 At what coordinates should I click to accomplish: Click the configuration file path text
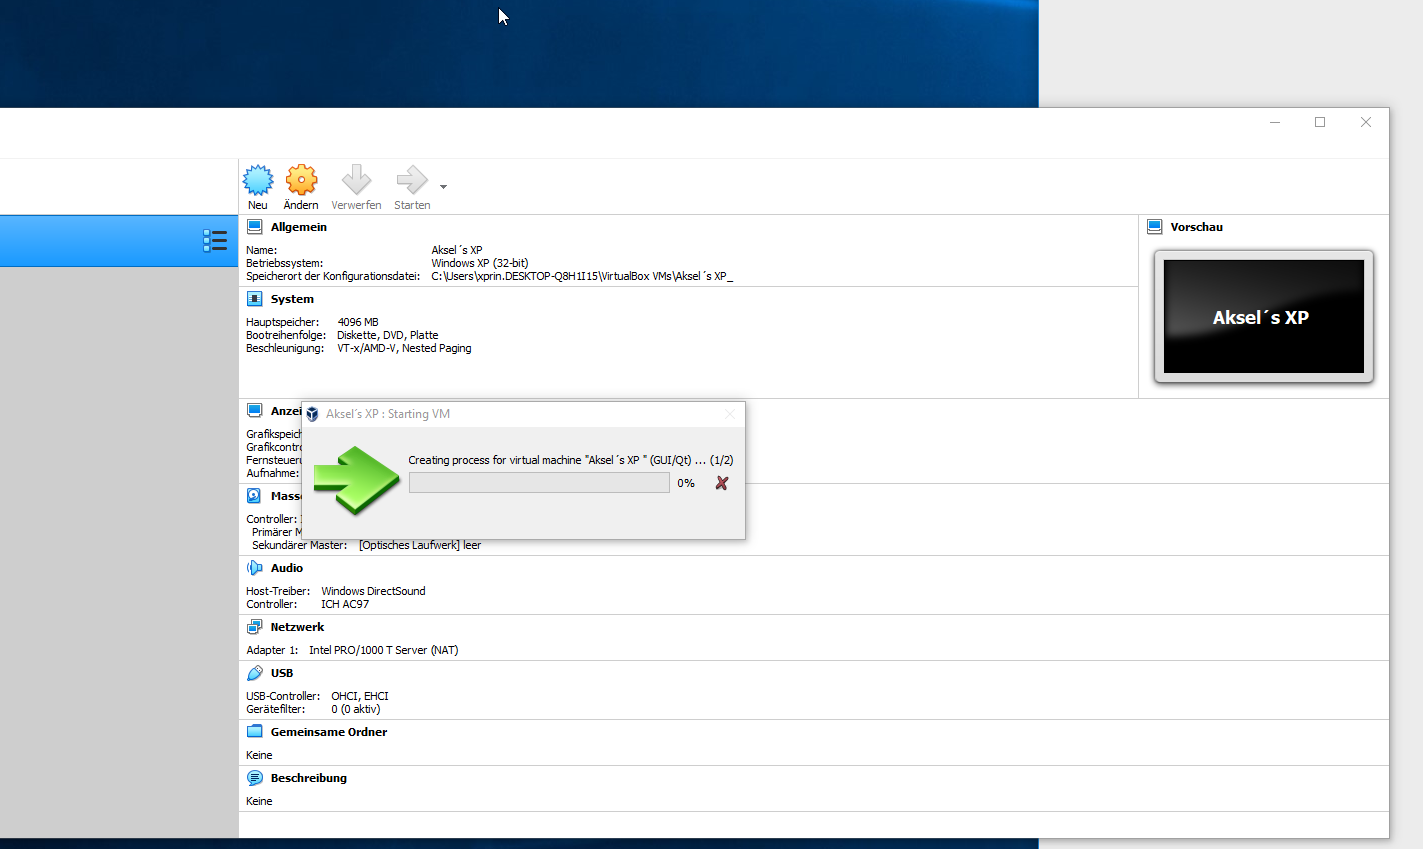(x=582, y=276)
